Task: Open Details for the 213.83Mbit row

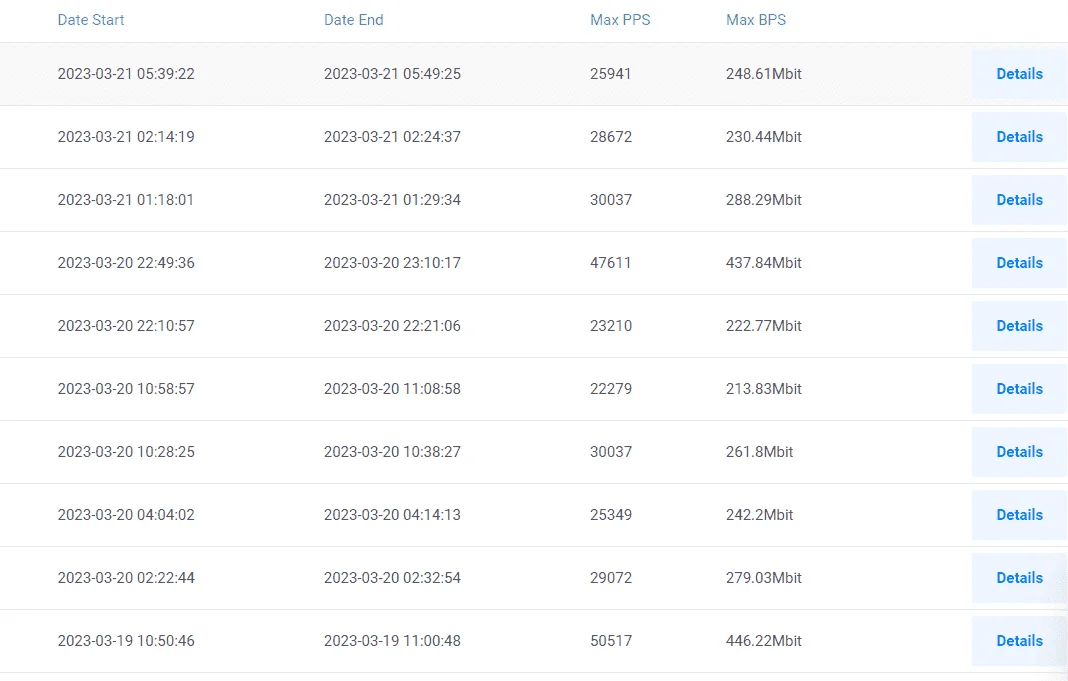Action: pyautogui.click(x=1019, y=389)
